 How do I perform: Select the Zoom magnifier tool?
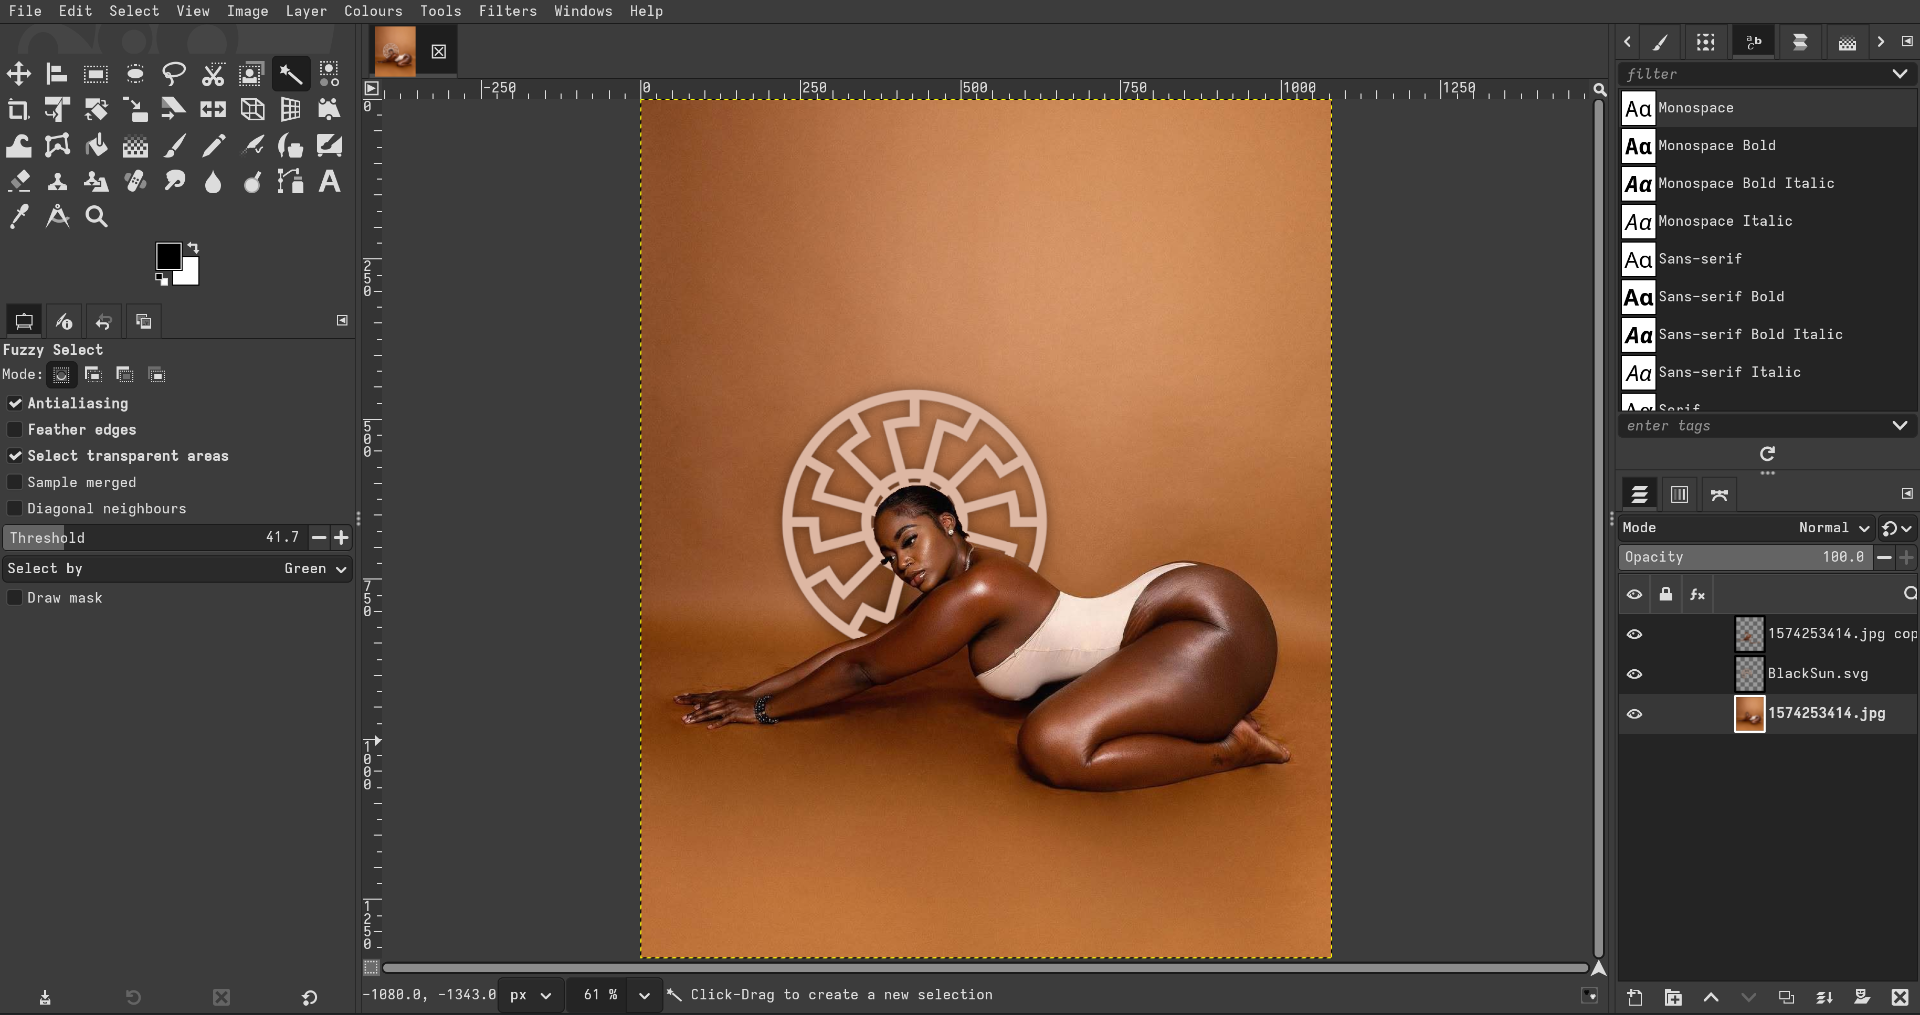(x=96, y=217)
